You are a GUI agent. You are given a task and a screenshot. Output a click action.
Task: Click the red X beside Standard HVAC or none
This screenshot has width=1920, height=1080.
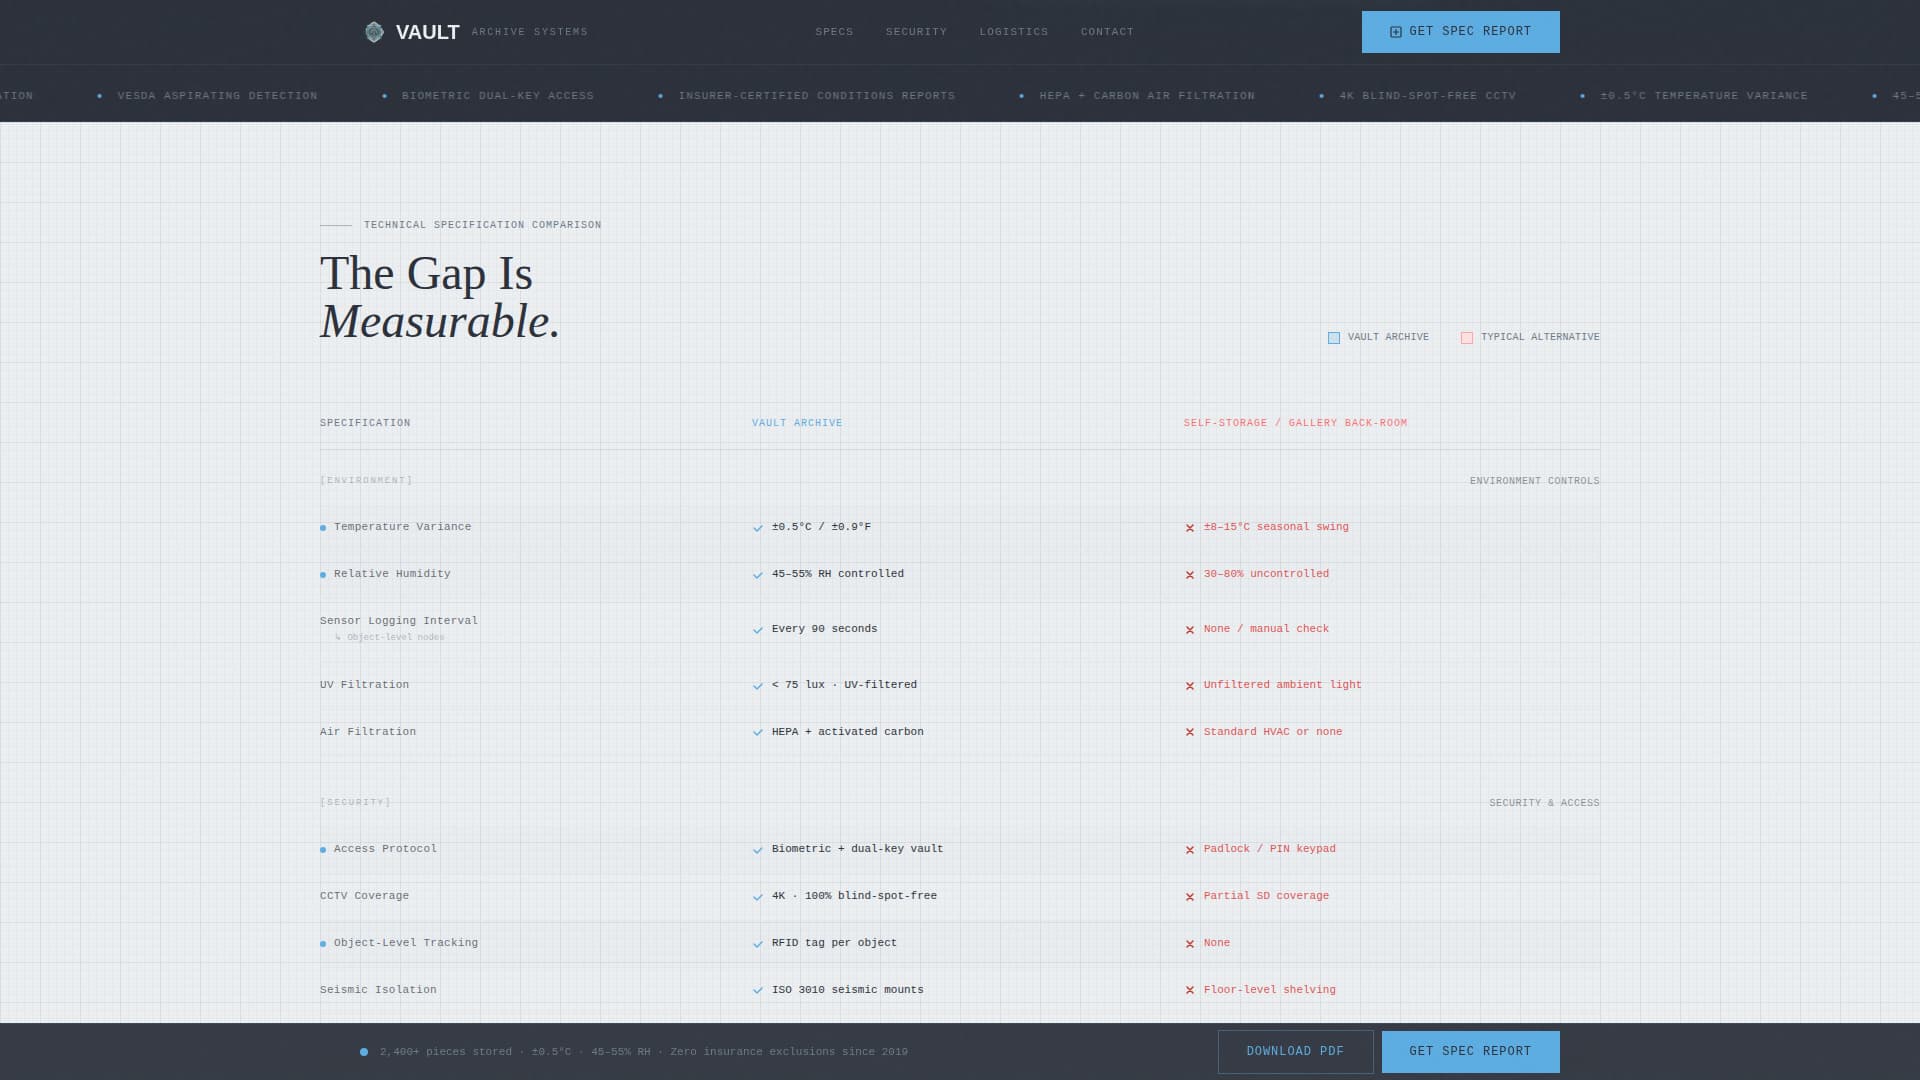[1190, 733]
